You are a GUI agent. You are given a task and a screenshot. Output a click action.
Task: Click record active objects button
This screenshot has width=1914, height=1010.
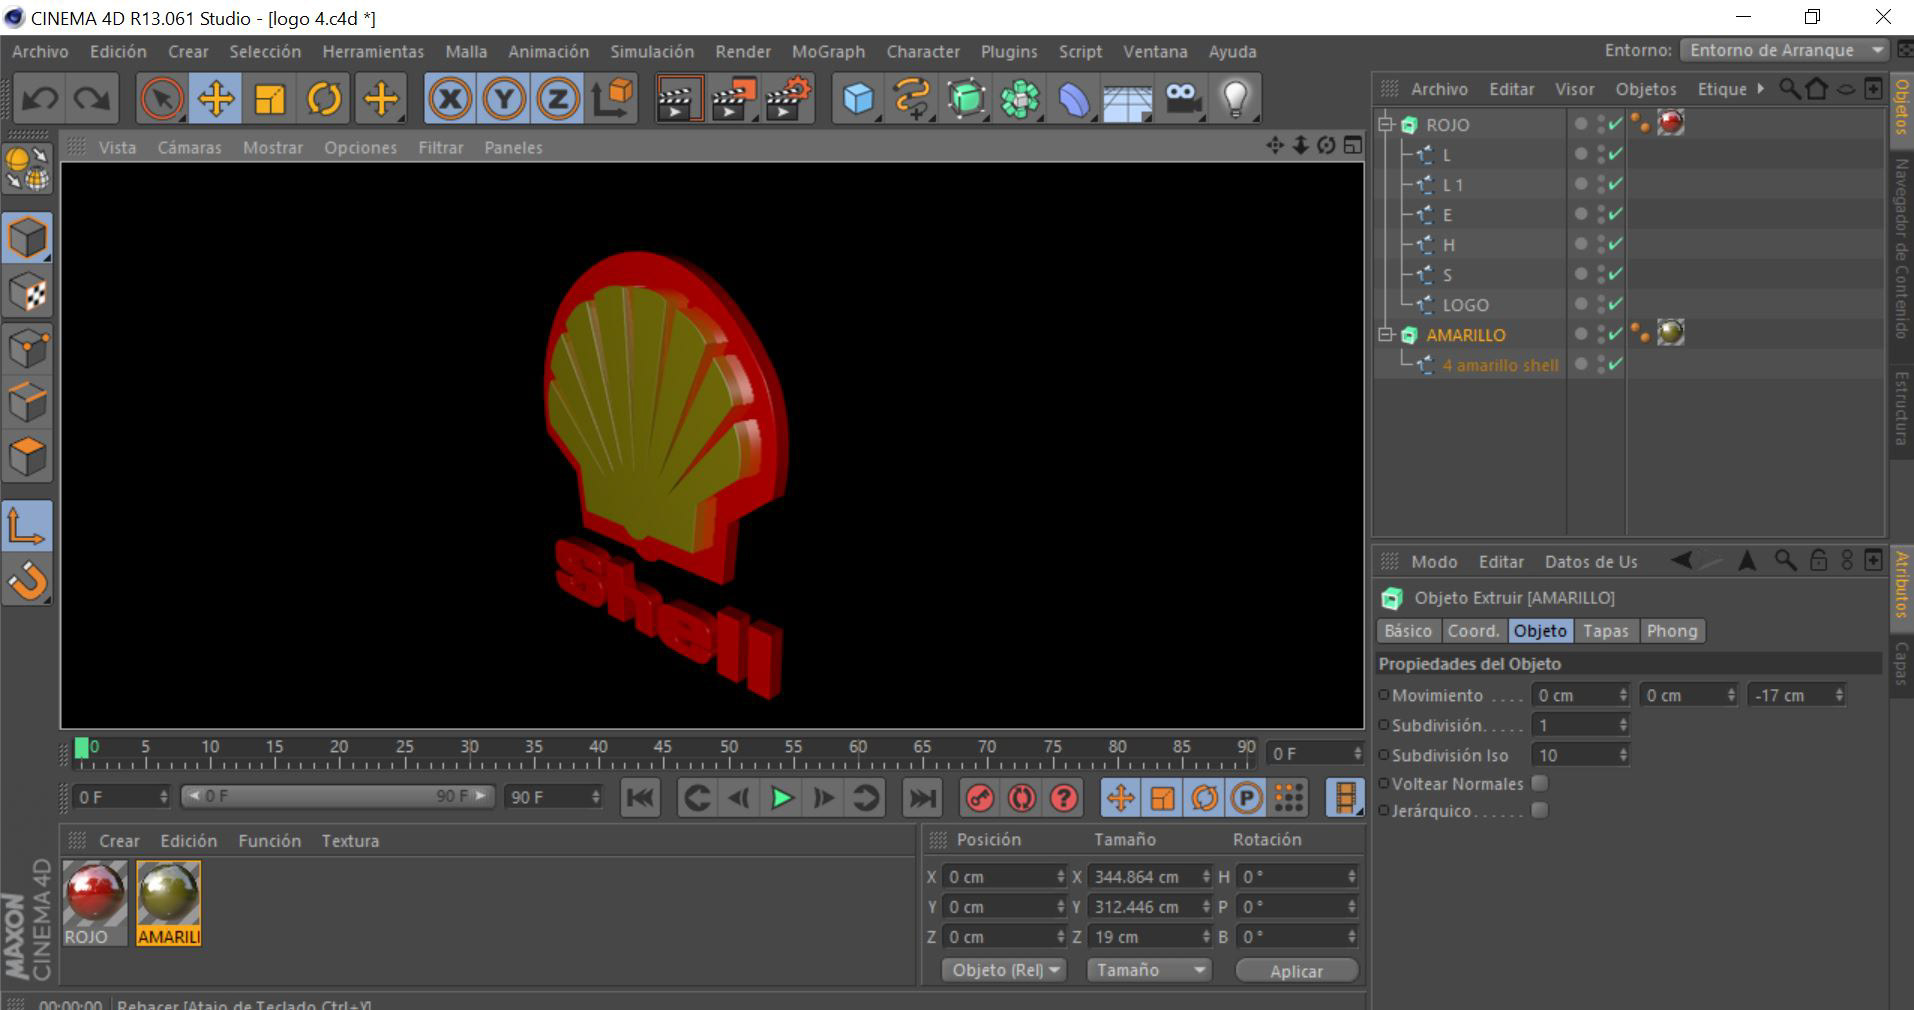pyautogui.click(x=979, y=797)
